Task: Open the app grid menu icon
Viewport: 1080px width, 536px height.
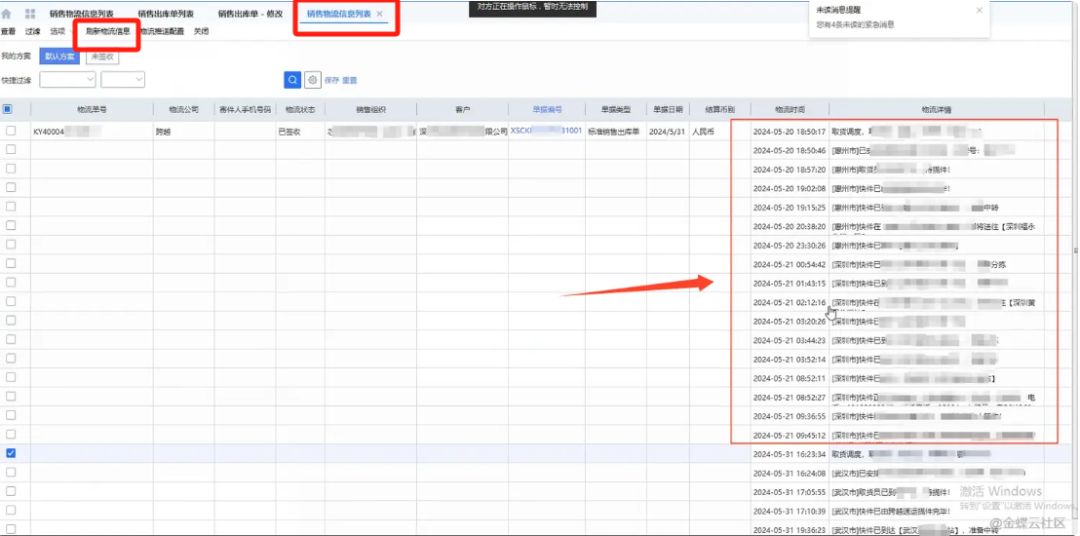Action: 28,14
